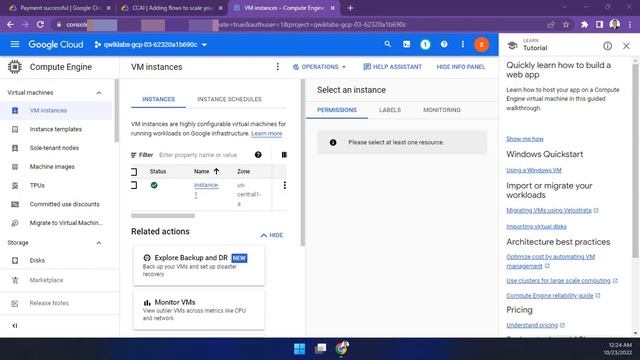The image size is (640, 360).
Task: Open instance-1 row actions menu
Action: tap(284, 185)
